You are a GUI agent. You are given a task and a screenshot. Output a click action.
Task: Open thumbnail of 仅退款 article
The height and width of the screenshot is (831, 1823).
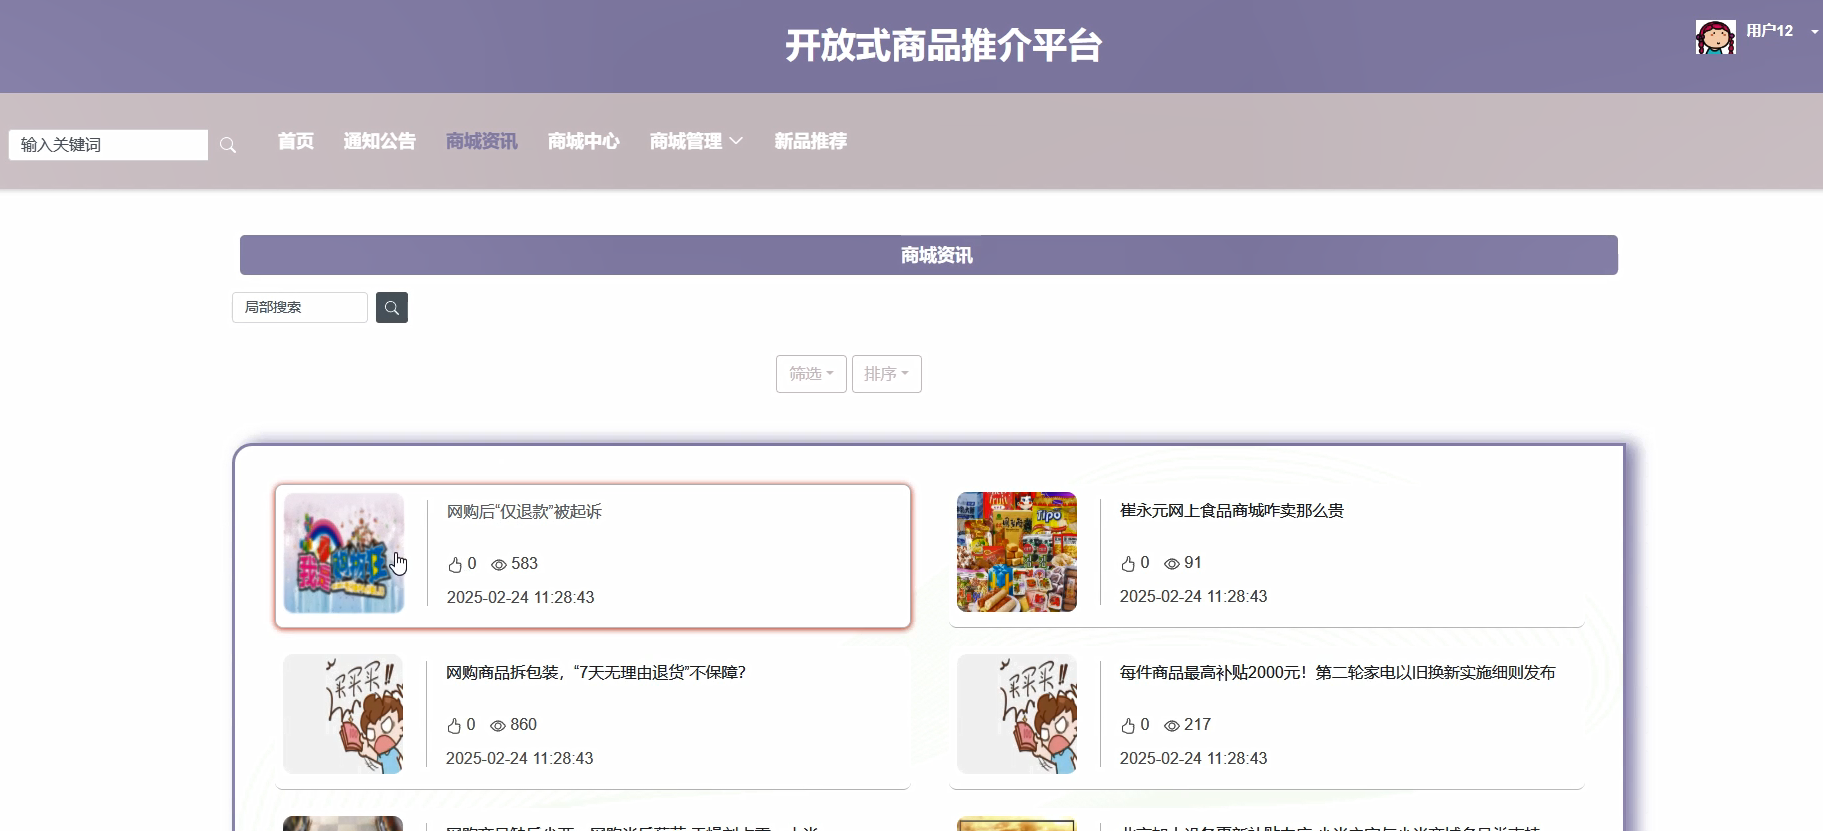pos(344,553)
